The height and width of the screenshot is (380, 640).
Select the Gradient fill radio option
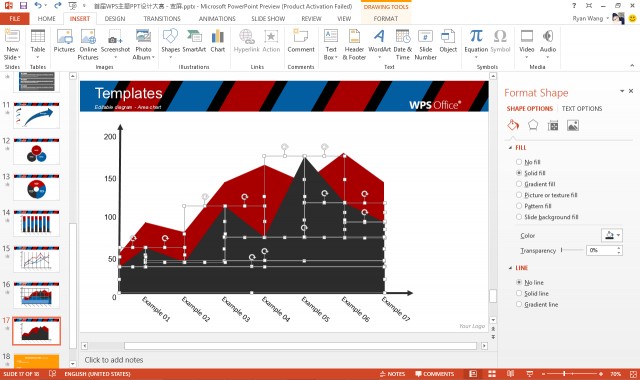519,184
